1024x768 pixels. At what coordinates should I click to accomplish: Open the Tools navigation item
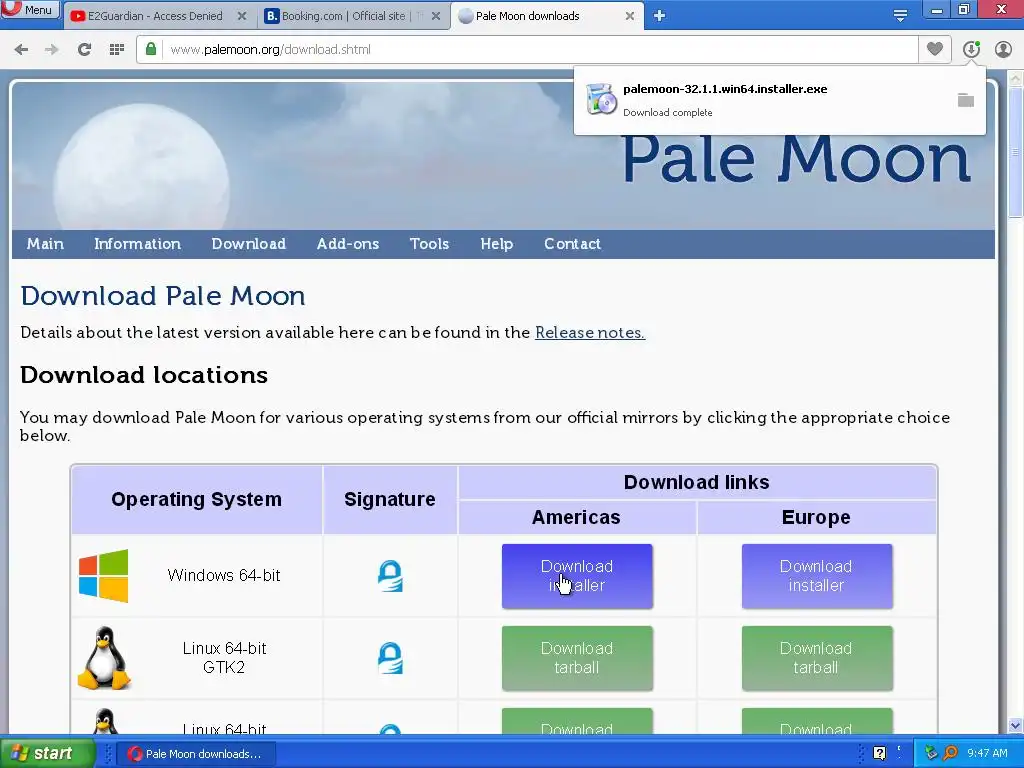click(x=429, y=244)
